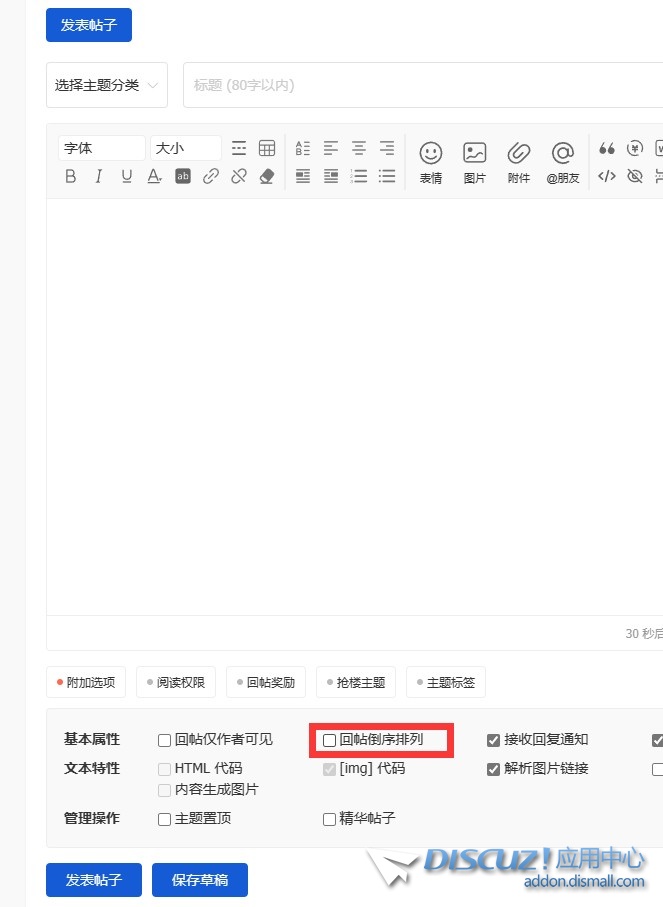This screenshot has width=663, height=907.
Task: Click the 文本特性 label
Action: (92, 768)
